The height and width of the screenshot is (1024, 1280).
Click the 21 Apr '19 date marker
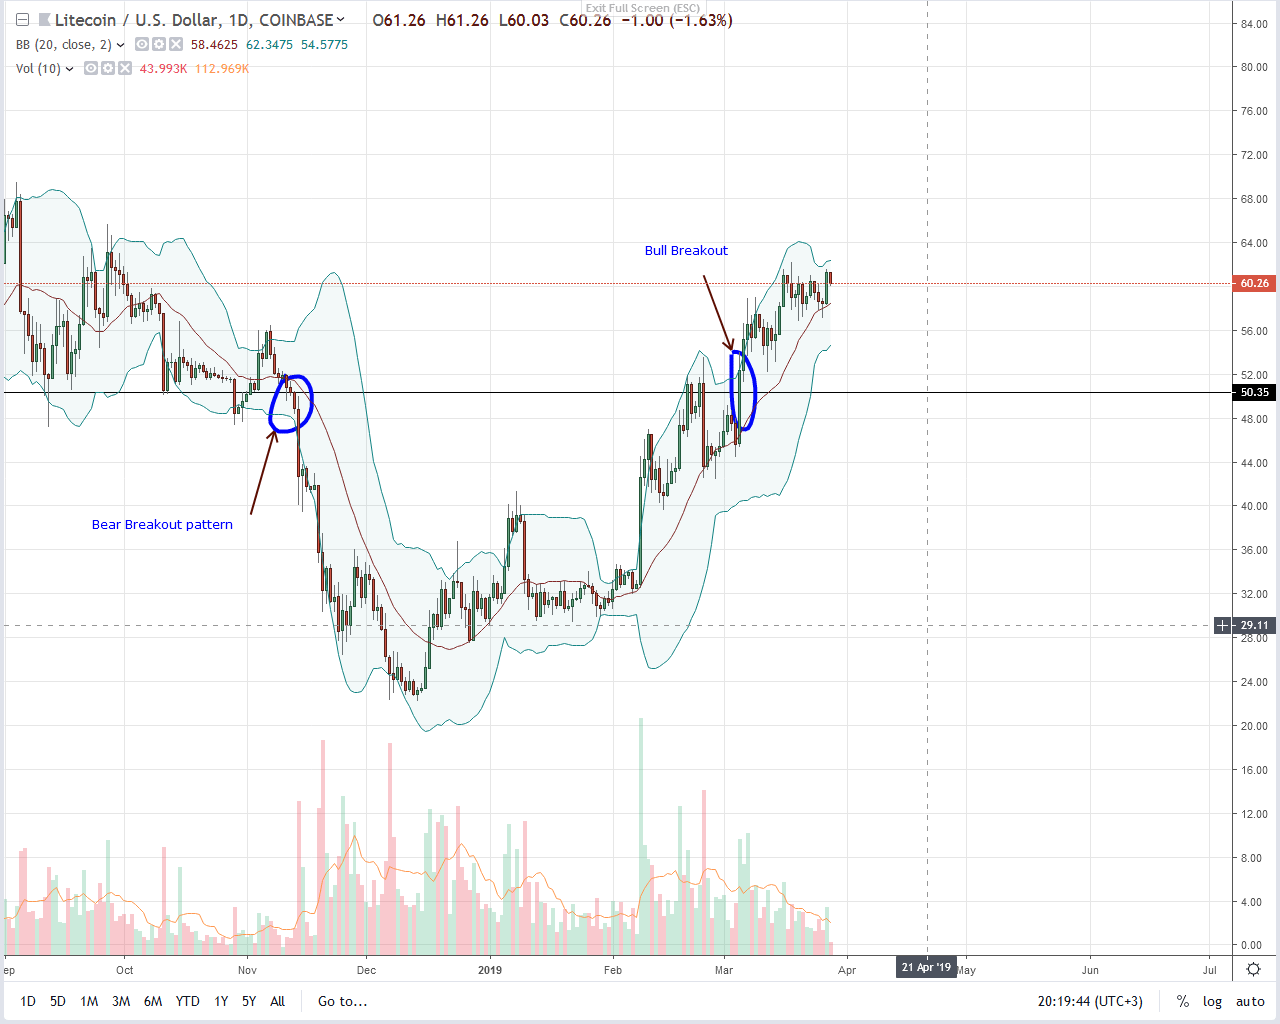pyautogui.click(x=927, y=967)
